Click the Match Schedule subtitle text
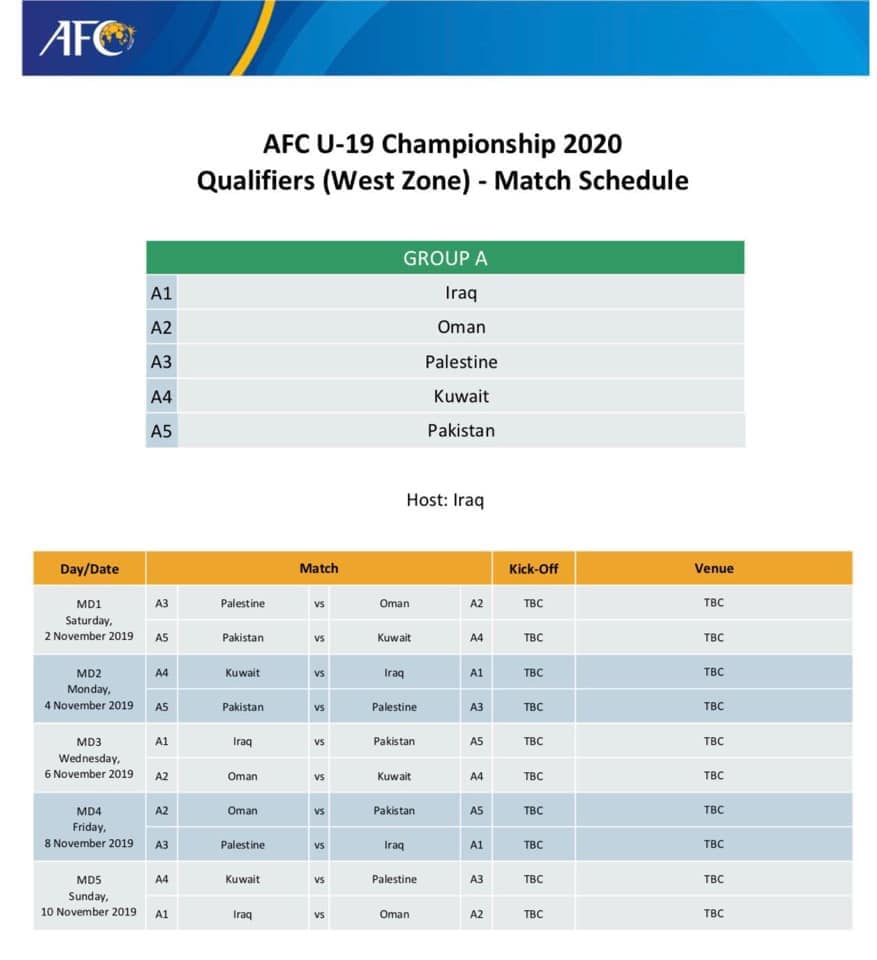877x960 pixels. 591,181
